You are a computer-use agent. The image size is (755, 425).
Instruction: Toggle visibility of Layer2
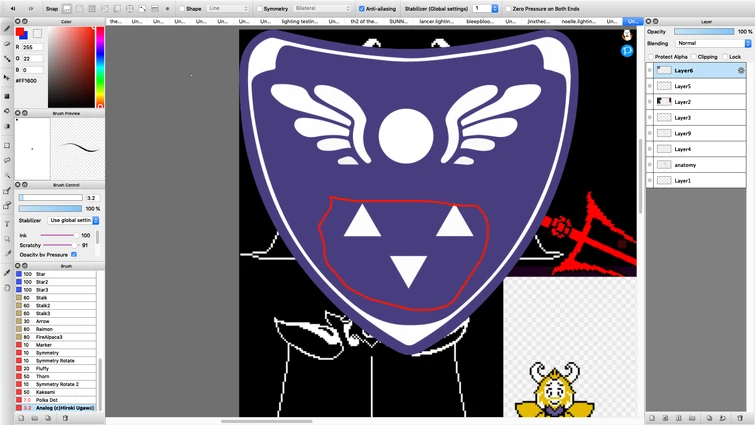[650, 102]
